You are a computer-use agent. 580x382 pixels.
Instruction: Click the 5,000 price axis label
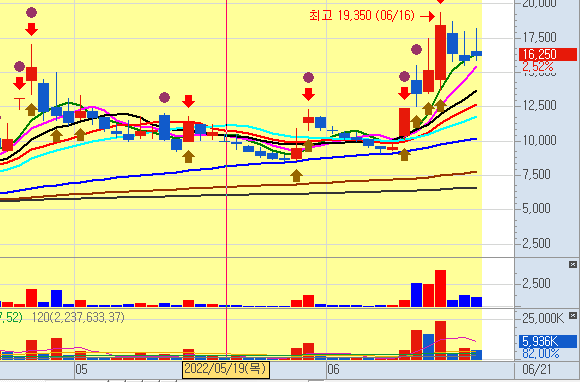click(x=536, y=208)
